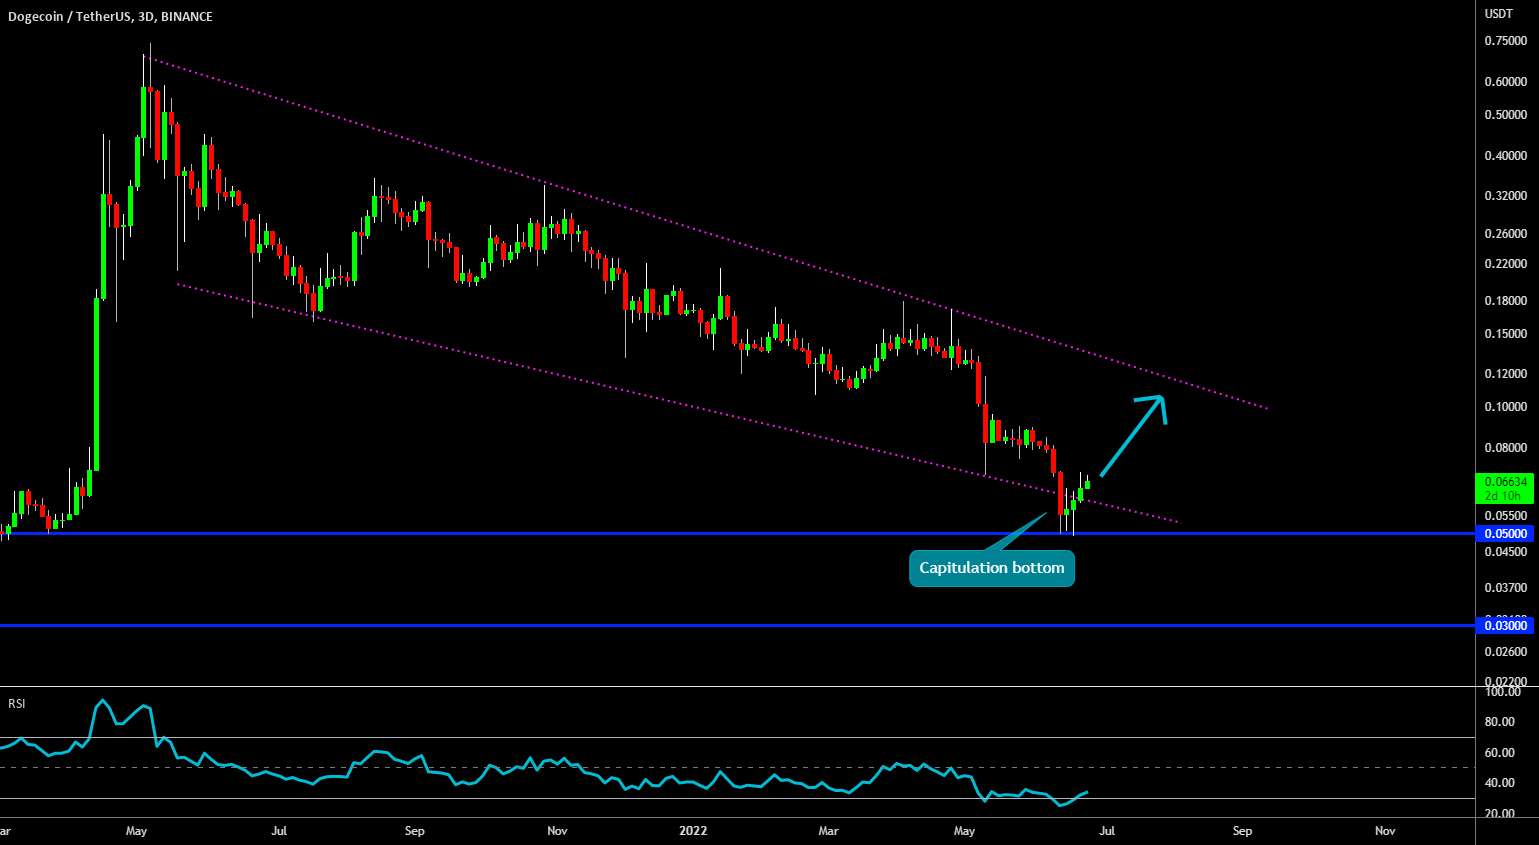Image resolution: width=1539 pixels, height=845 pixels.
Task: Click the Sep time axis label under 2021 candles
Action: click(415, 831)
